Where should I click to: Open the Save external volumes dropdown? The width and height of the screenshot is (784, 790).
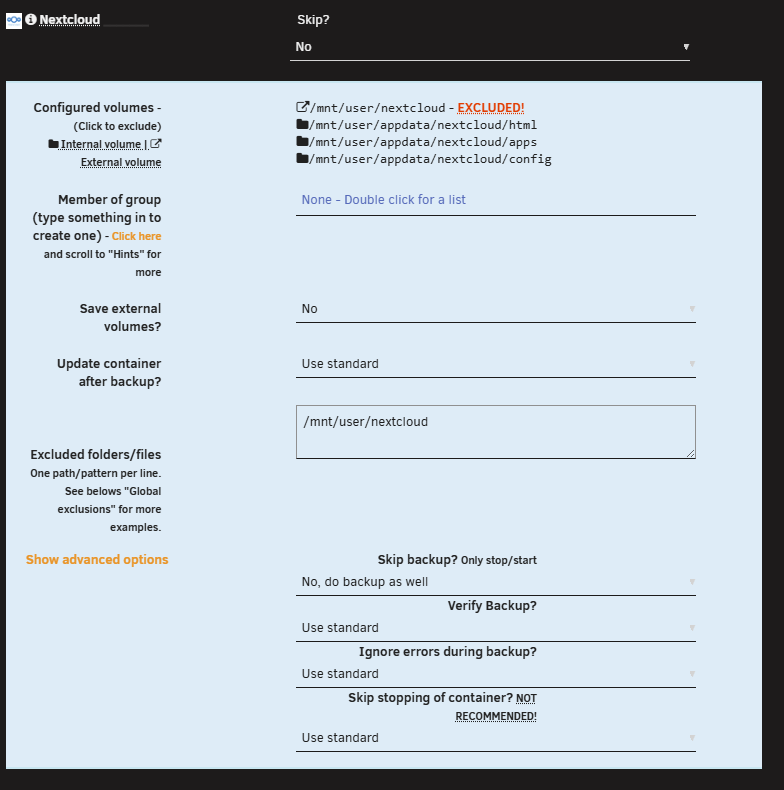pyautogui.click(x=495, y=309)
